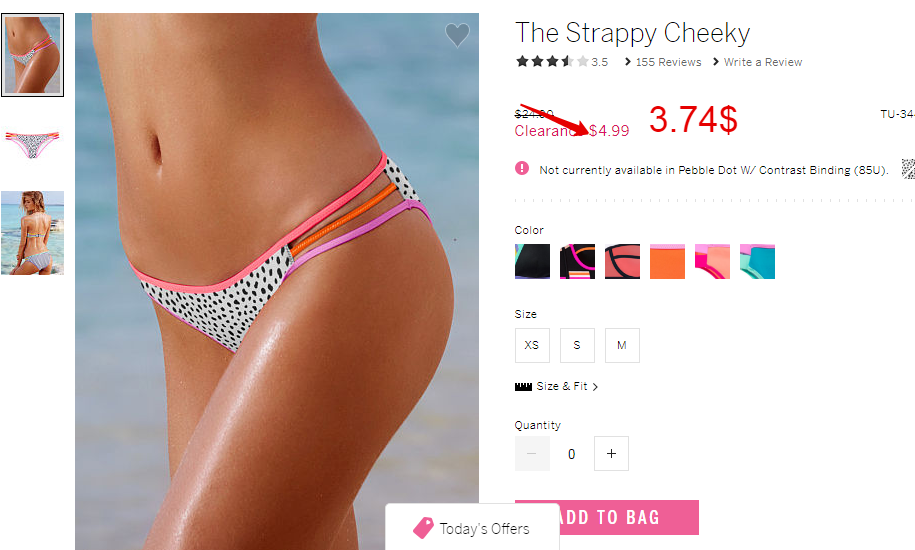
Task: Select size S
Action: (577, 345)
